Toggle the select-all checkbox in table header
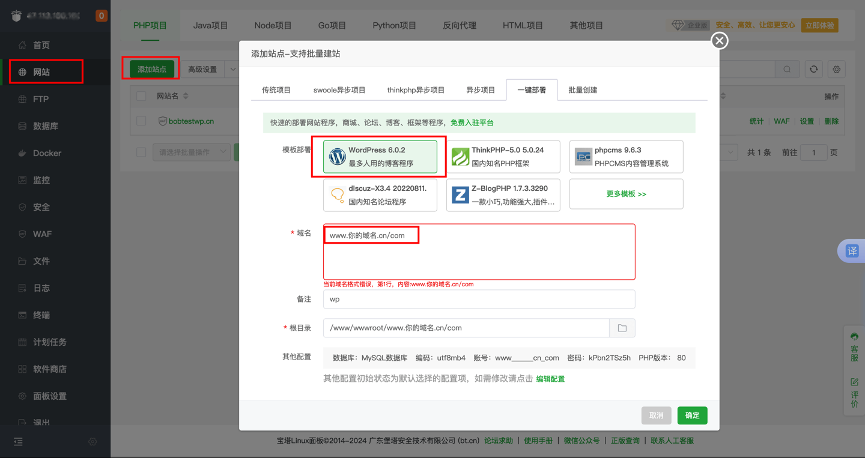 tap(141, 96)
